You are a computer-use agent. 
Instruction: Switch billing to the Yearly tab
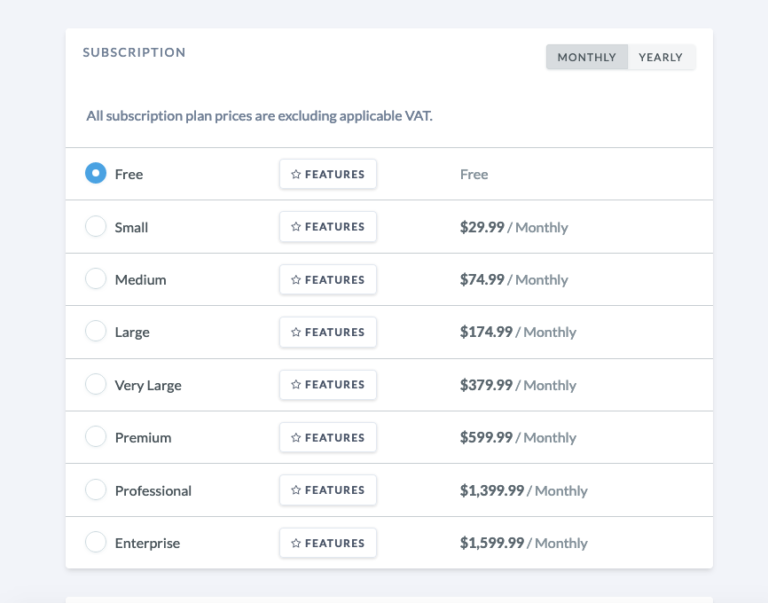coord(660,57)
